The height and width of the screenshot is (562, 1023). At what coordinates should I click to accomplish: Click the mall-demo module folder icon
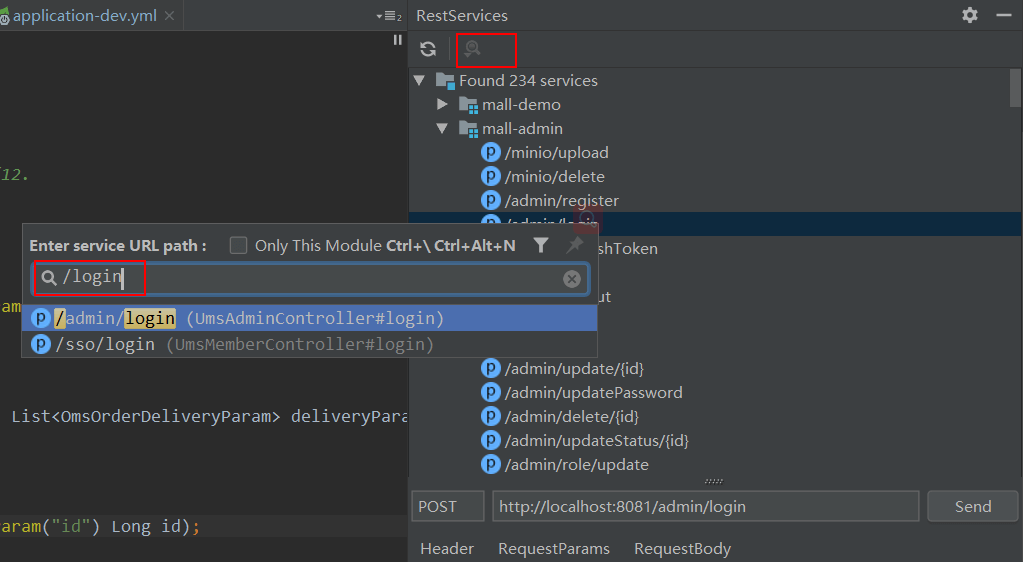468,104
